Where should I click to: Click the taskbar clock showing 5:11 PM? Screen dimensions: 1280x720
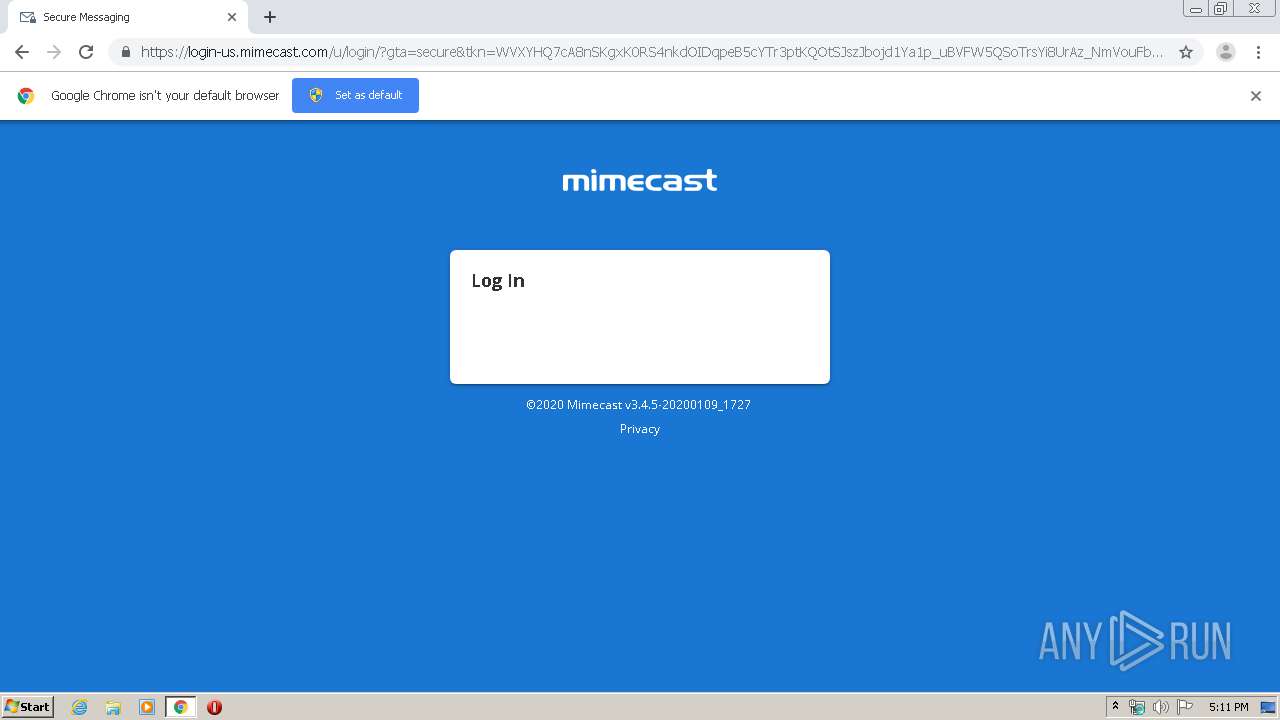point(1228,707)
